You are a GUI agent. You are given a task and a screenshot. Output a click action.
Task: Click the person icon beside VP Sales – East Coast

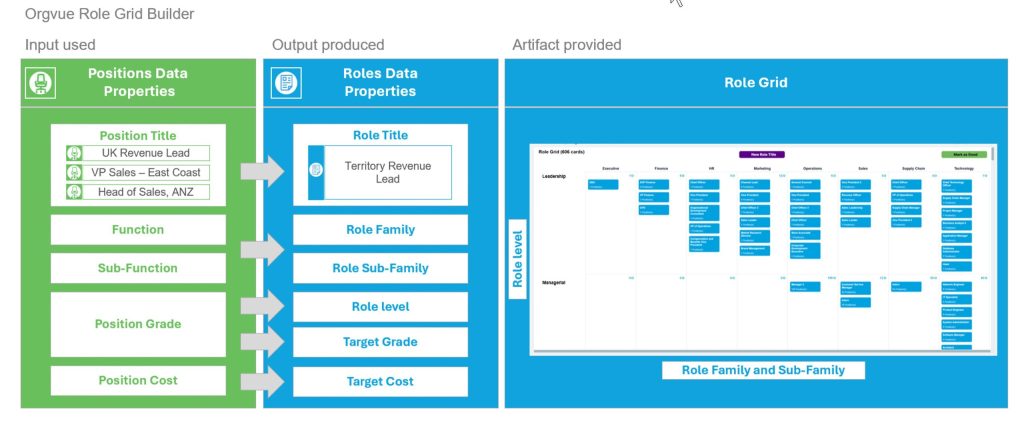(74, 173)
